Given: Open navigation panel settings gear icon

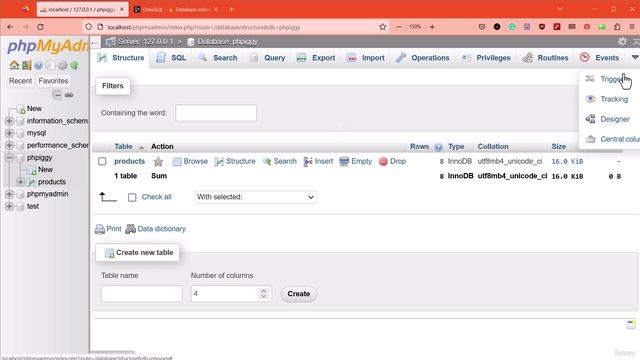Looking at the screenshot, I should 62,65.
